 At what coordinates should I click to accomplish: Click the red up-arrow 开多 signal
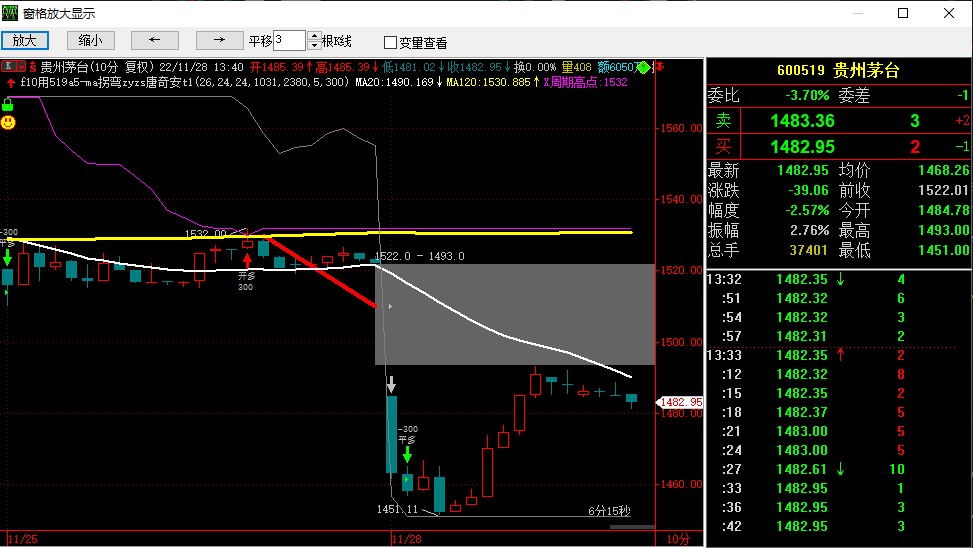click(247, 260)
